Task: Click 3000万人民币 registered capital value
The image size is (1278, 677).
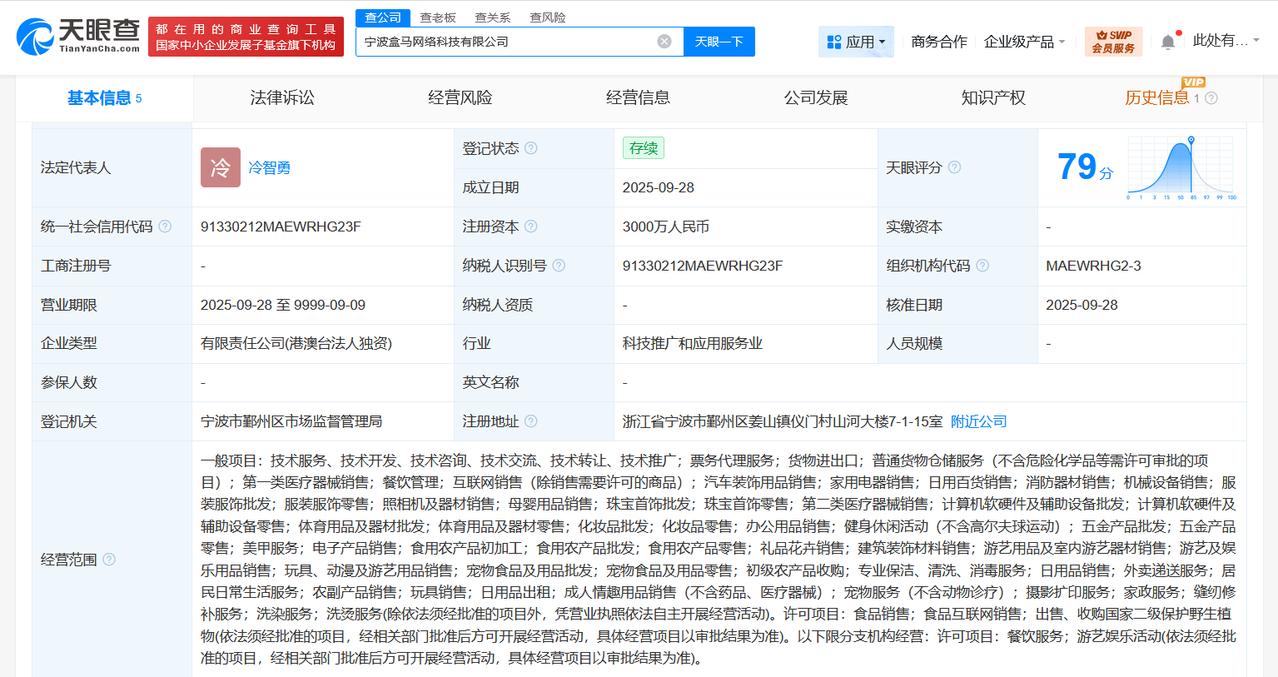Action: [x=665, y=227]
